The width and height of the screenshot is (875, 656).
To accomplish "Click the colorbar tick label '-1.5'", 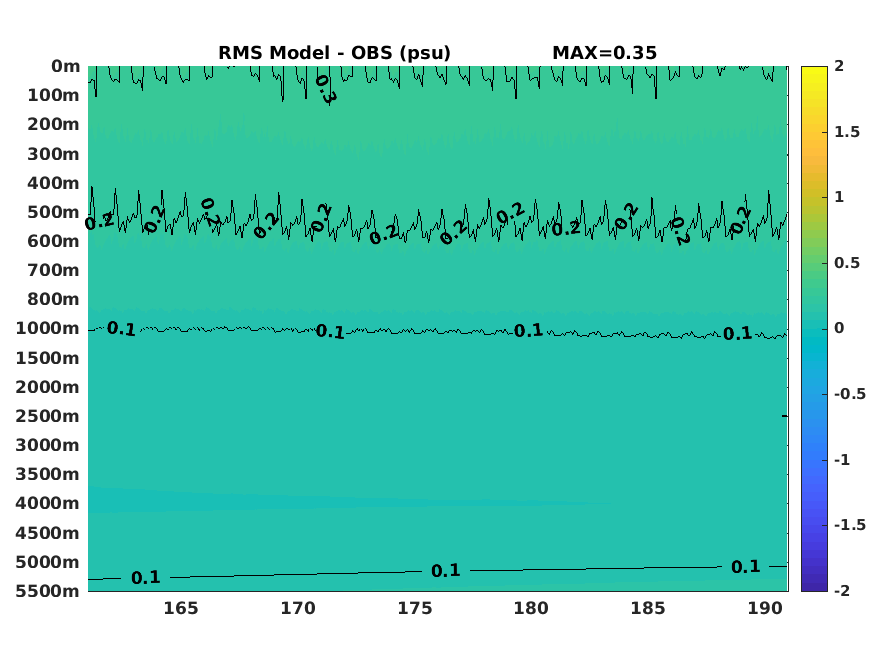I will (x=850, y=525).
